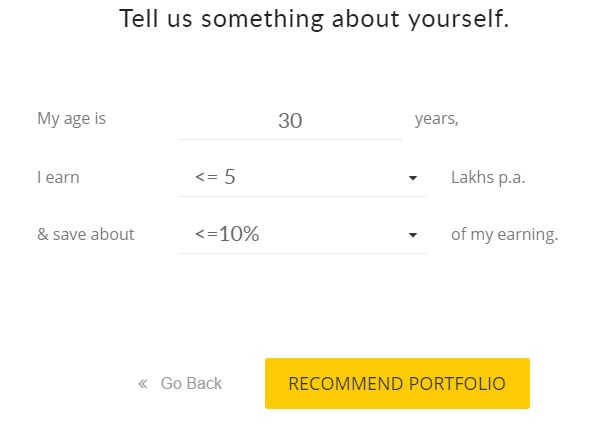Screen dimensions: 600x430
Task: Click the '& save about' label
Action: 86,234
